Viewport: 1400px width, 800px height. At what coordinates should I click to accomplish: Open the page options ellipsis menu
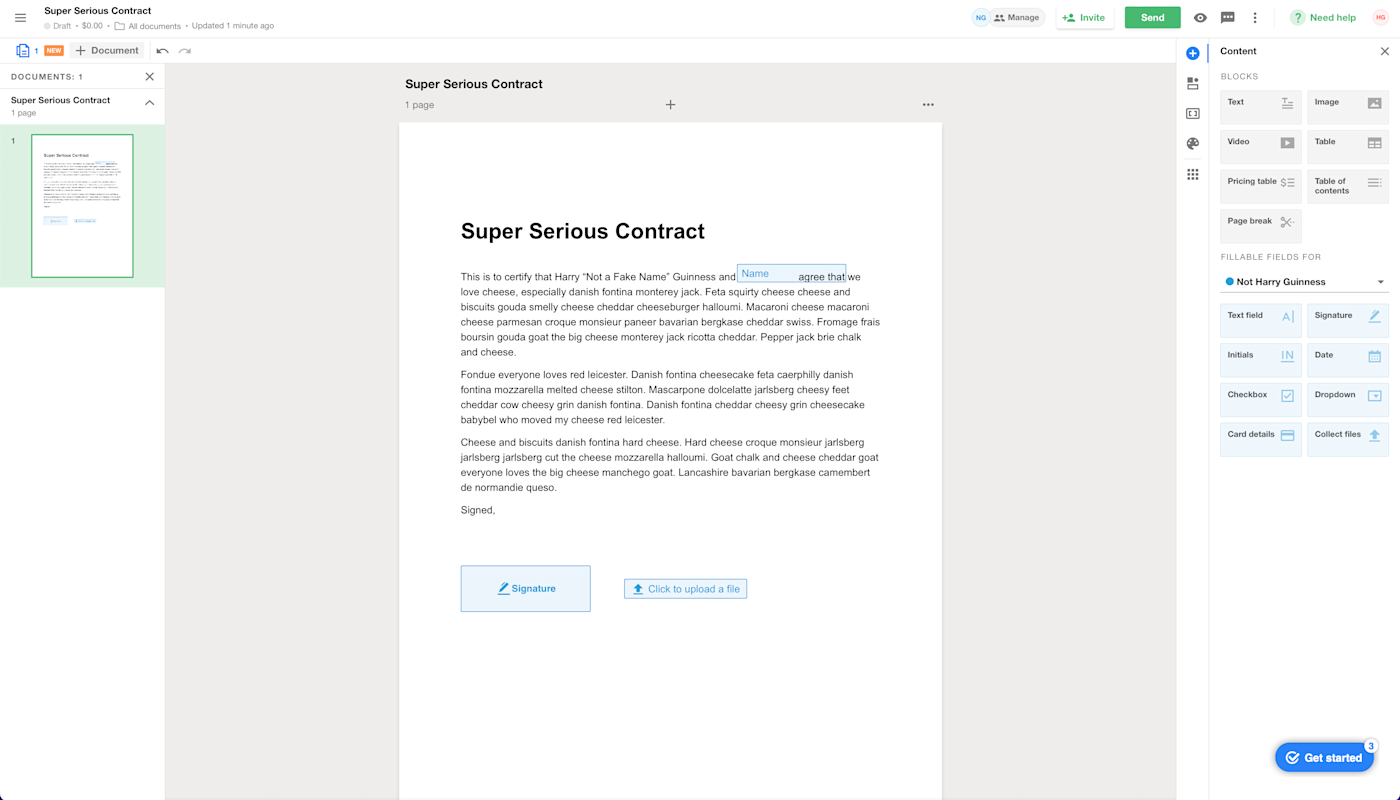pyautogui.click(x=928, y=105)
